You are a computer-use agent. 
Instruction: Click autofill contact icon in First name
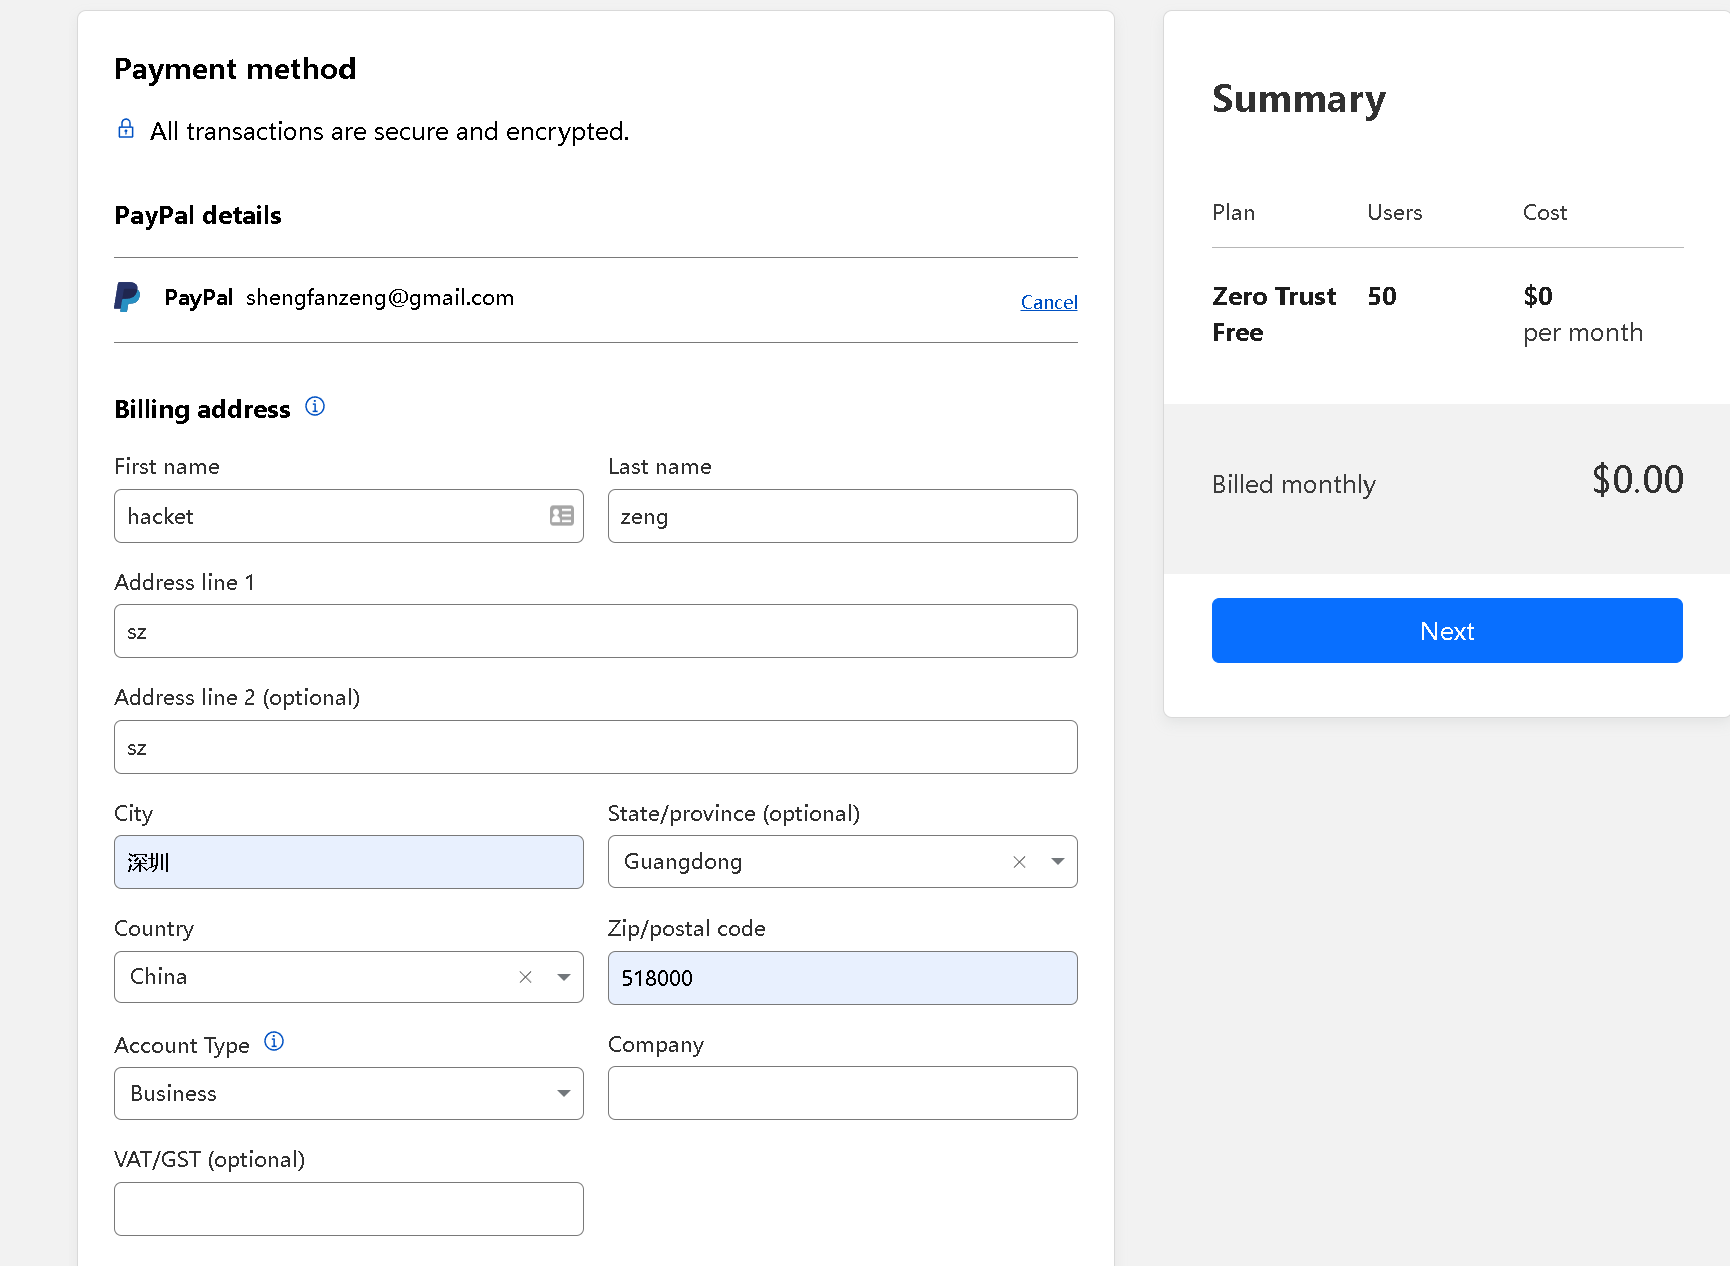click(x=562, y=516)
